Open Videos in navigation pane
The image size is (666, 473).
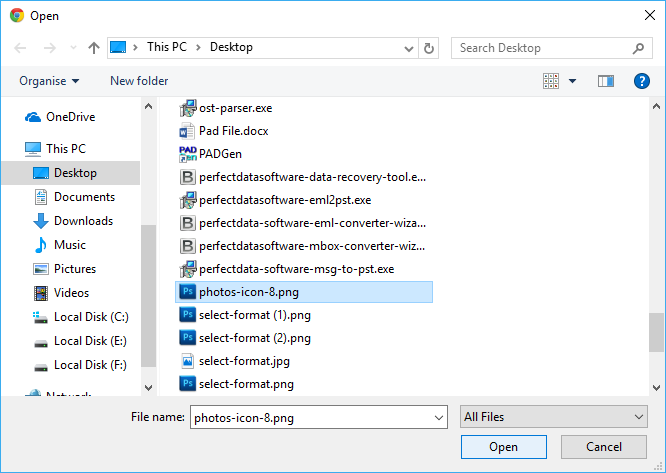71,293
